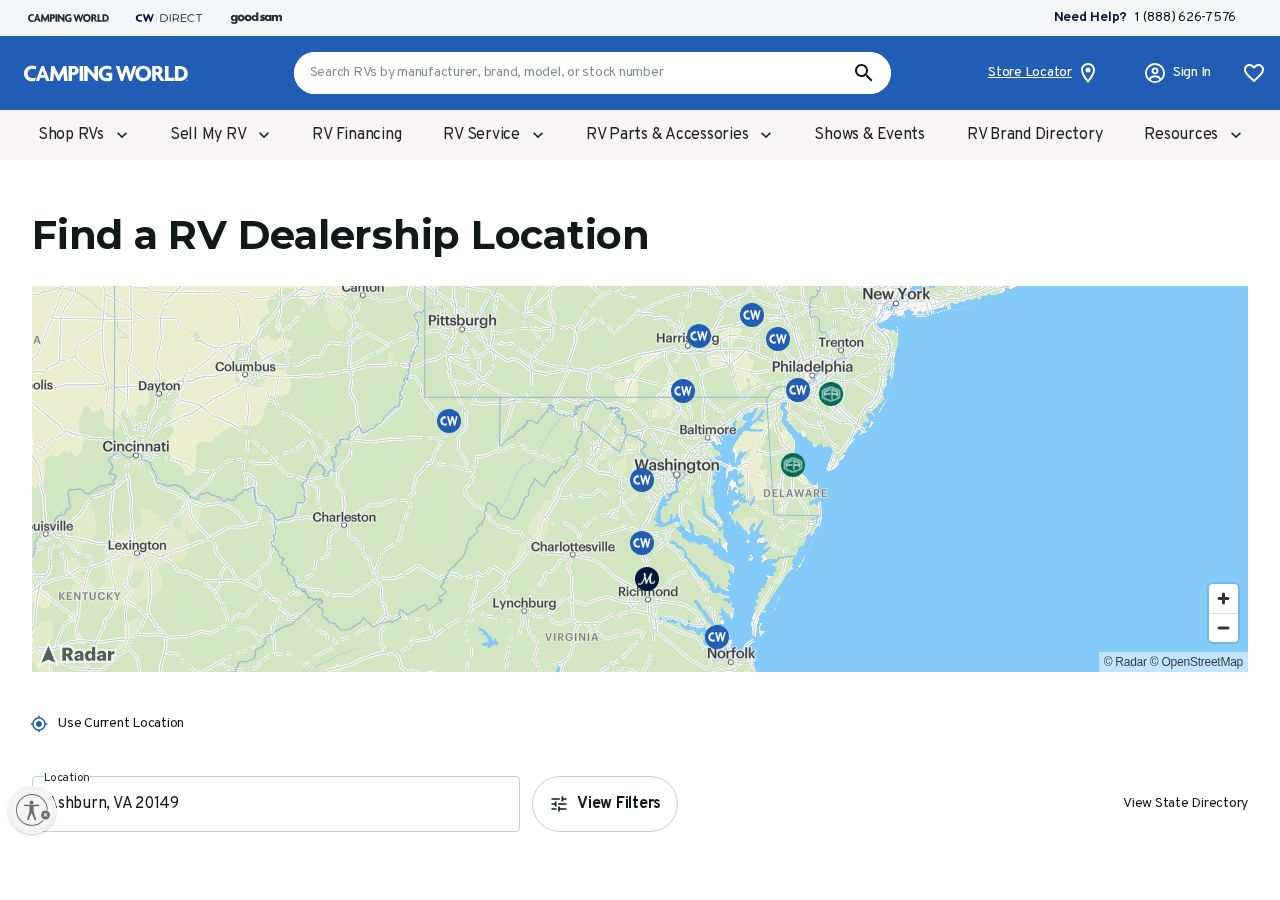This screenshot has width=1280, height=900.
Task: Click the Sign In account icon
Action: point(1155,73)
